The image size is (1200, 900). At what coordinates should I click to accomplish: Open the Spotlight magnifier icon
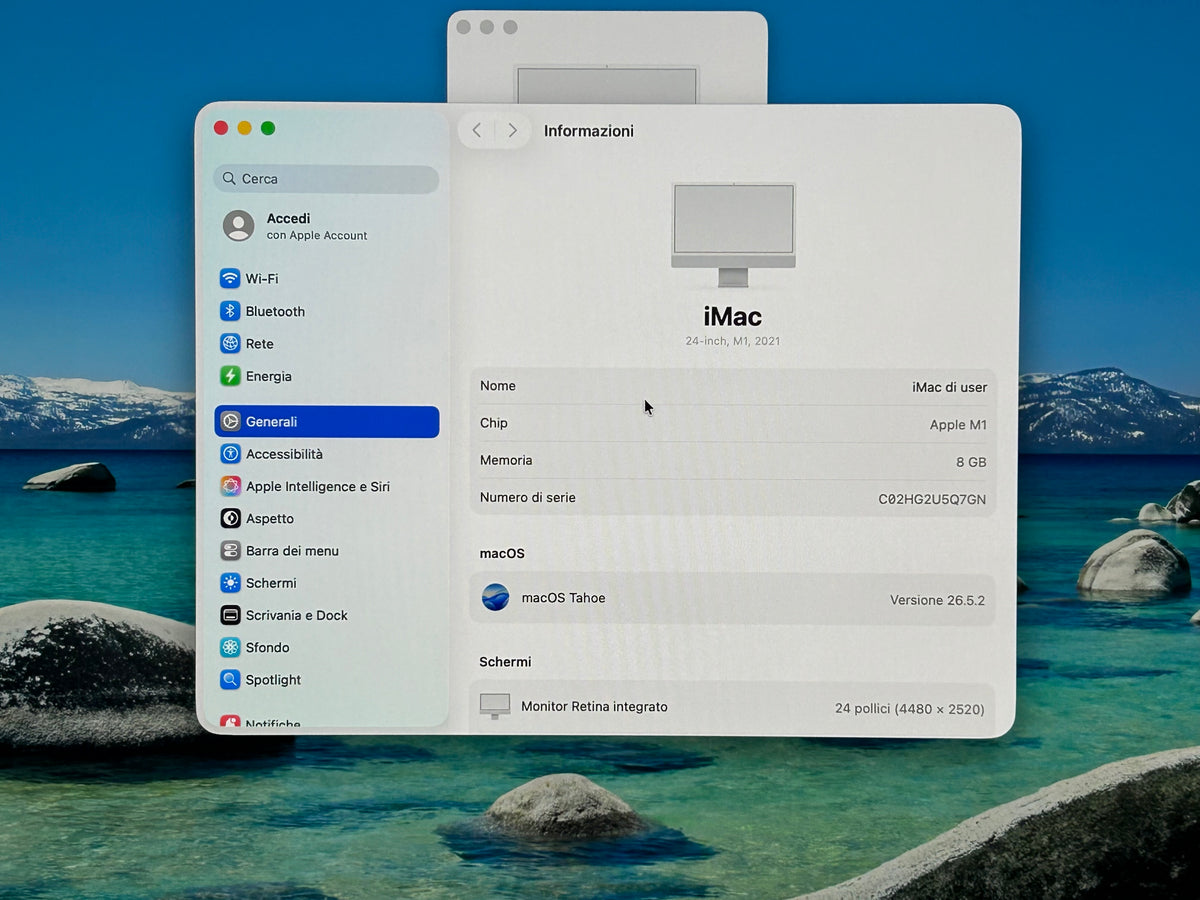[230, 680]
